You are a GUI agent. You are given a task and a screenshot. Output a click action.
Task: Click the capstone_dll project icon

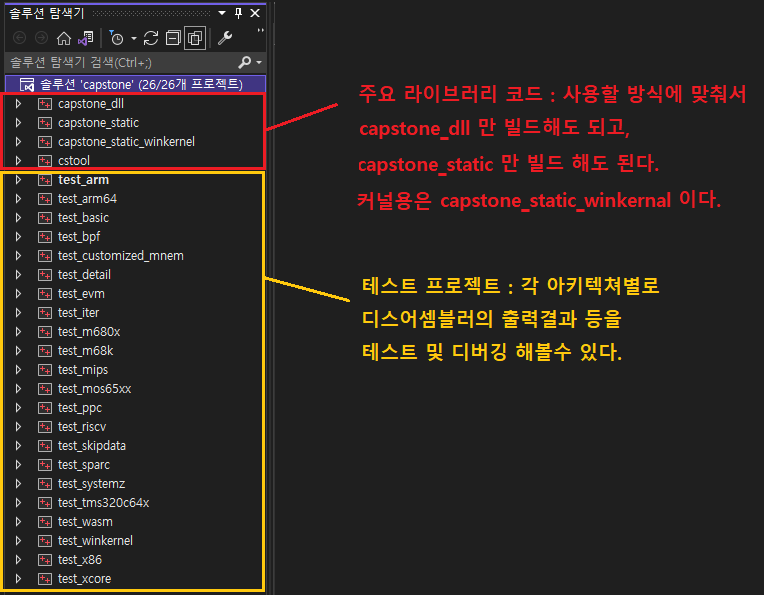tap(45, 104)
